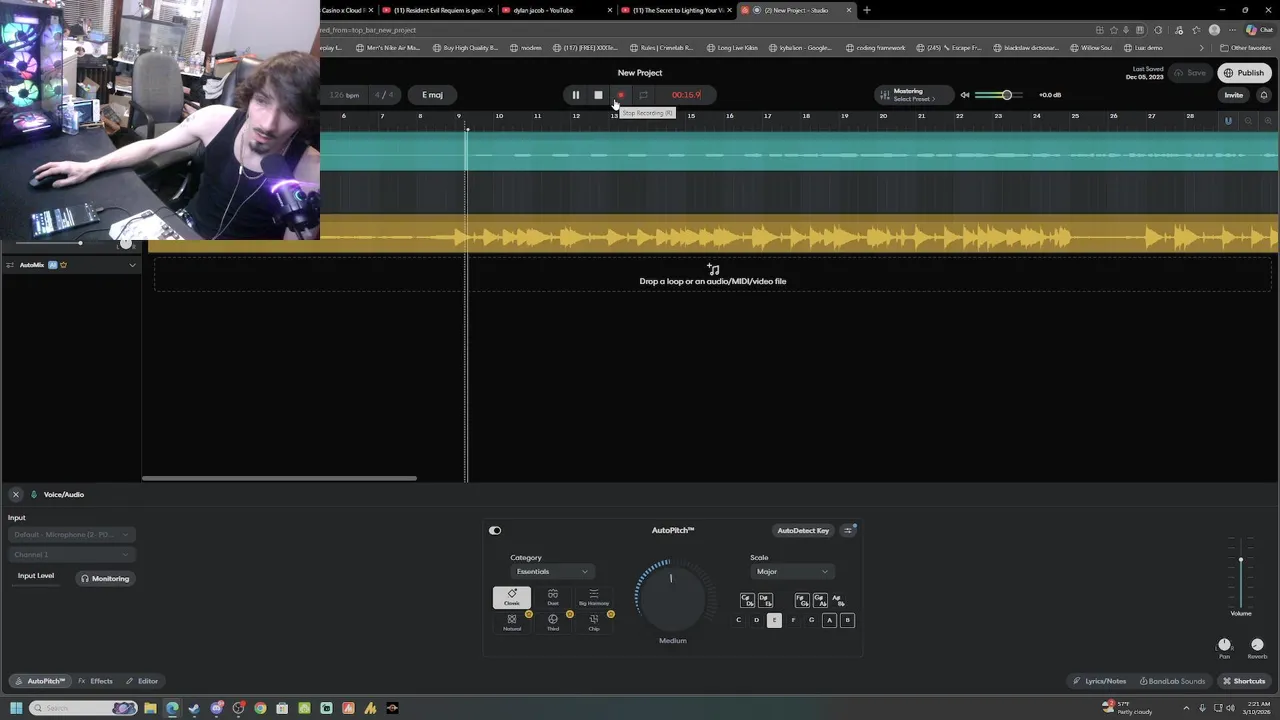Toggle the AutoPitch on/off switch
The height and width of the screenshot is (720, 1280).
point(495,531)
